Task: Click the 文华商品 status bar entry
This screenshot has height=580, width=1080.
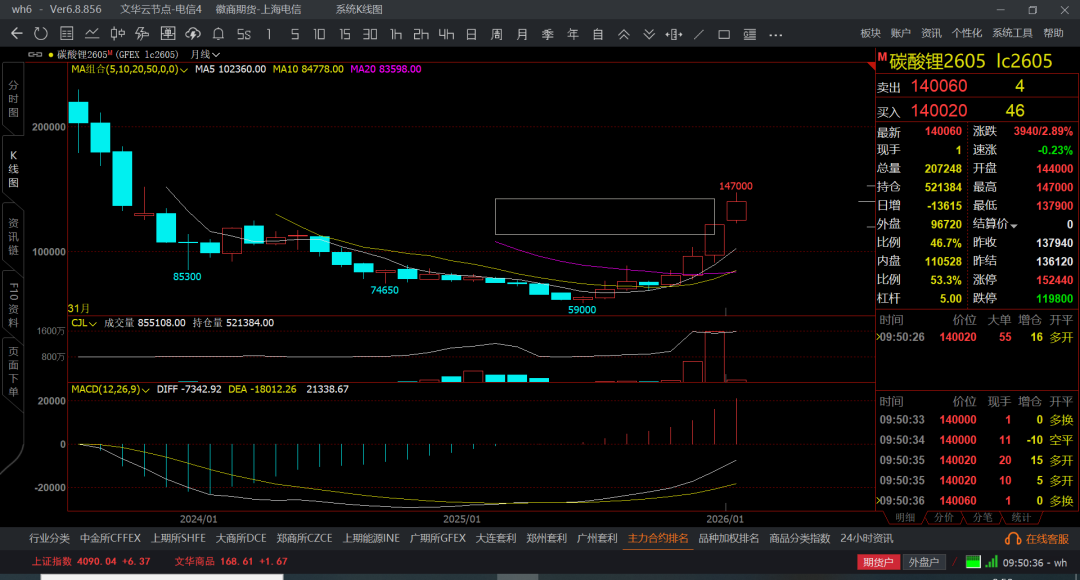Action: (x=231, y=561)
